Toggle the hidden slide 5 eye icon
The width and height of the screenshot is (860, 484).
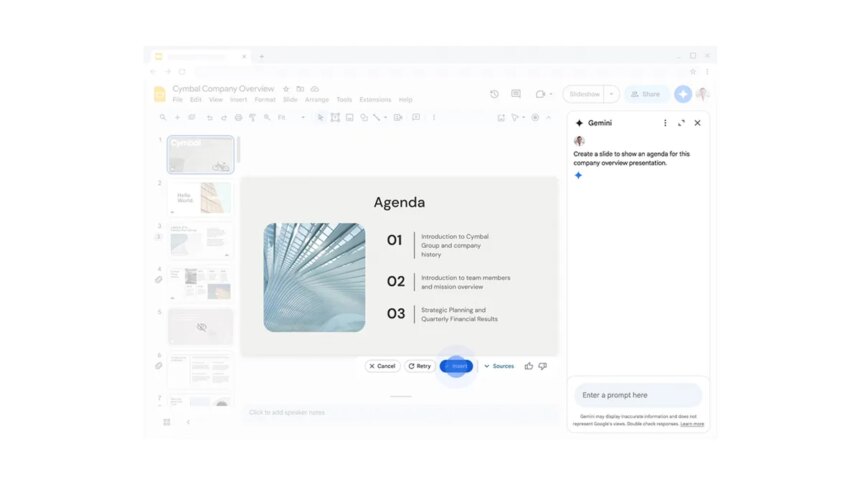click(201, 327)
